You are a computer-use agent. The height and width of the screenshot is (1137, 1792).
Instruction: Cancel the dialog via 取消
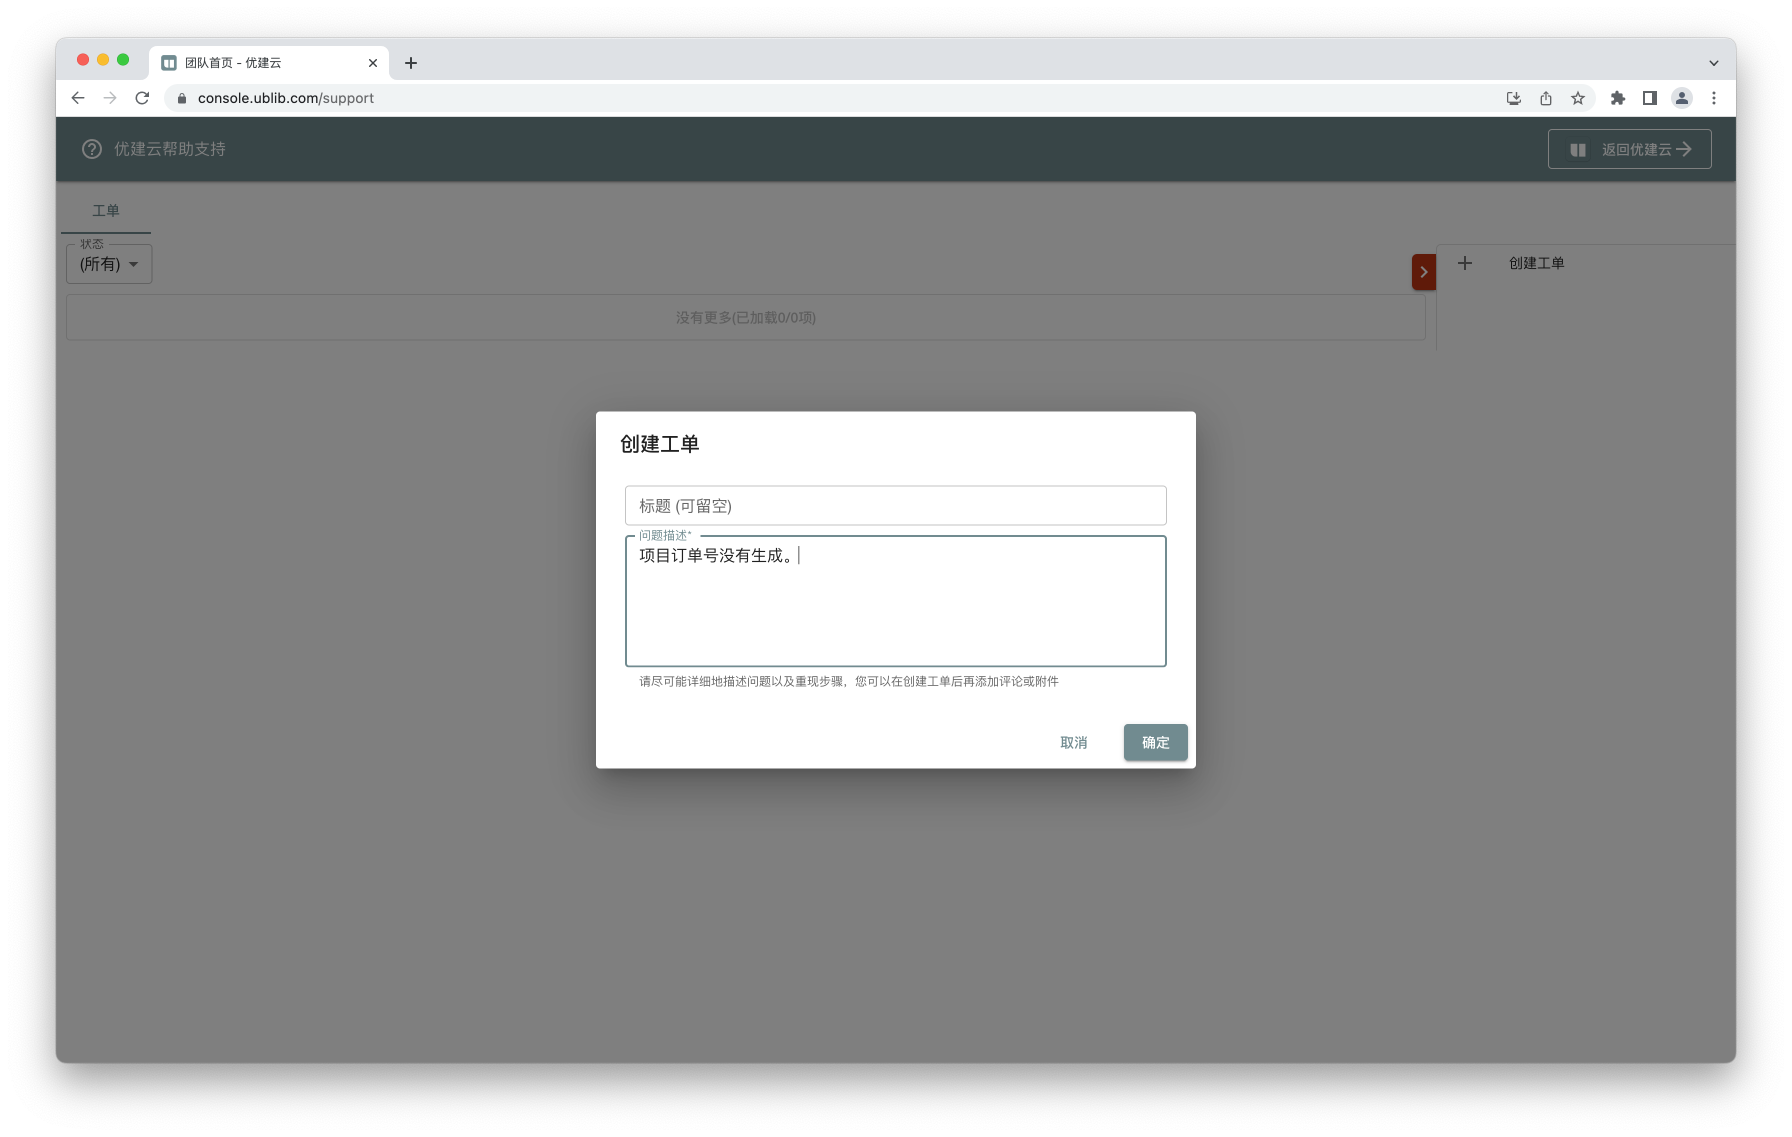pyautogui.click(x=1073, y=742)
